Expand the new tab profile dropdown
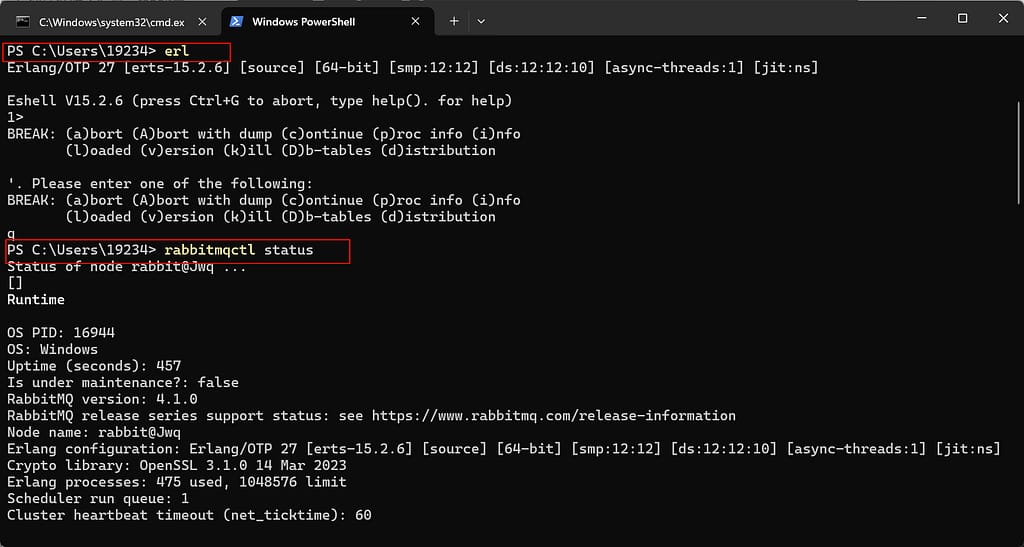 coord(481,21)
